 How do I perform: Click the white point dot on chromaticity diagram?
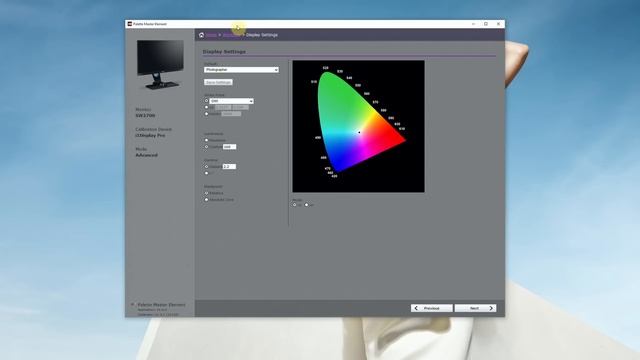click(359, 132)
